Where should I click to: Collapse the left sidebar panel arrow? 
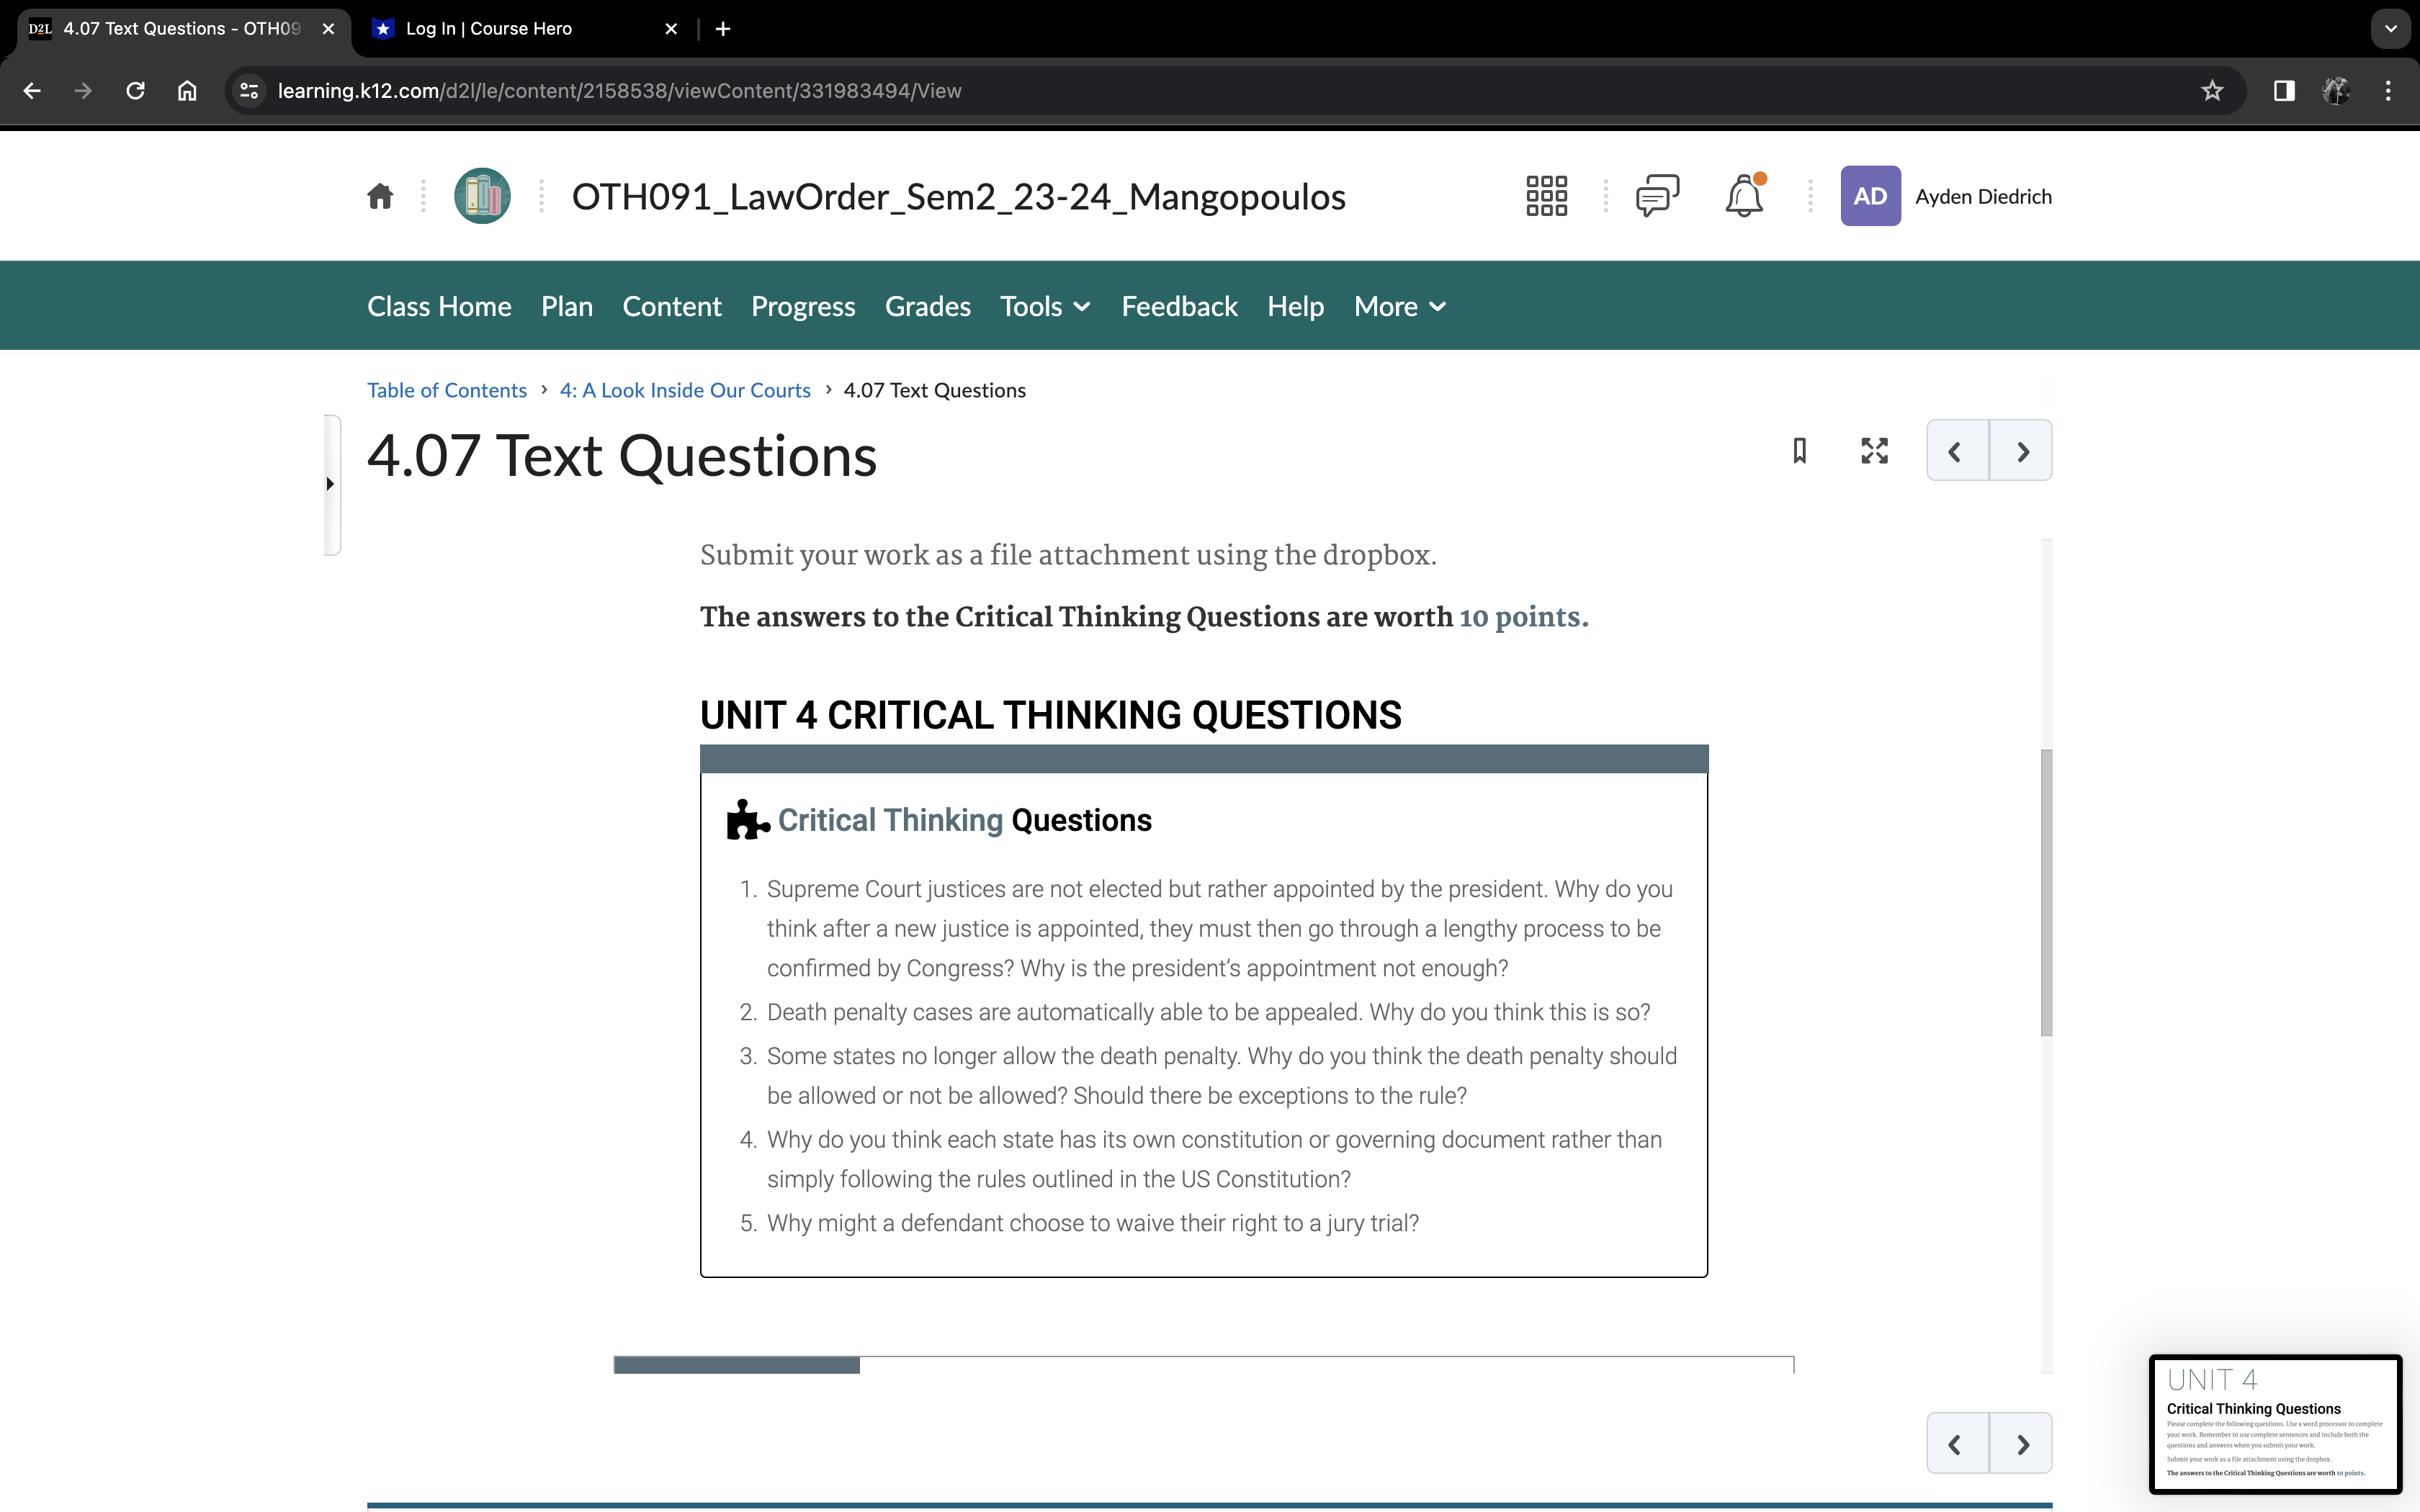331,484
